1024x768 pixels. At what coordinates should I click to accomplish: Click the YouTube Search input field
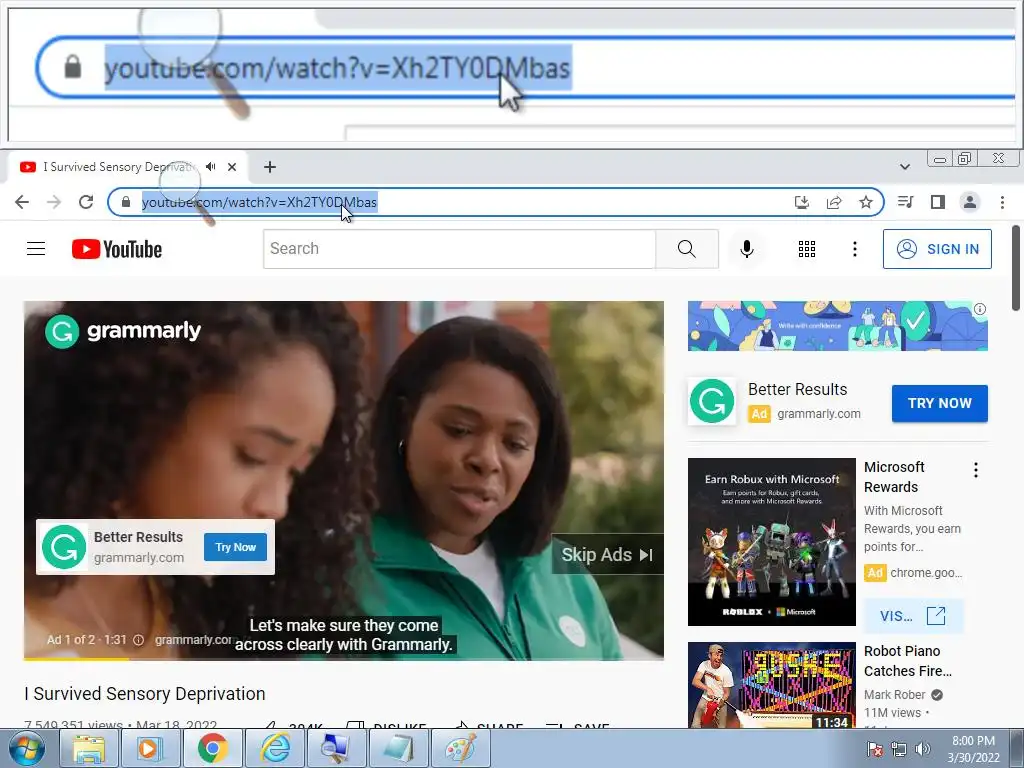(459, 249)
